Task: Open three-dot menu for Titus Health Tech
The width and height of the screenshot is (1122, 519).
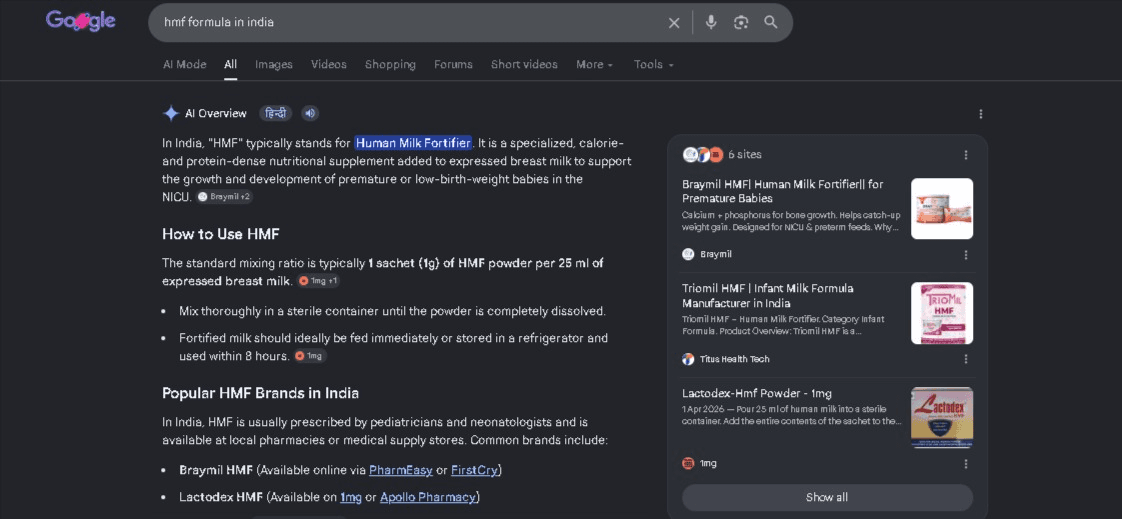Action: (966, 359)
